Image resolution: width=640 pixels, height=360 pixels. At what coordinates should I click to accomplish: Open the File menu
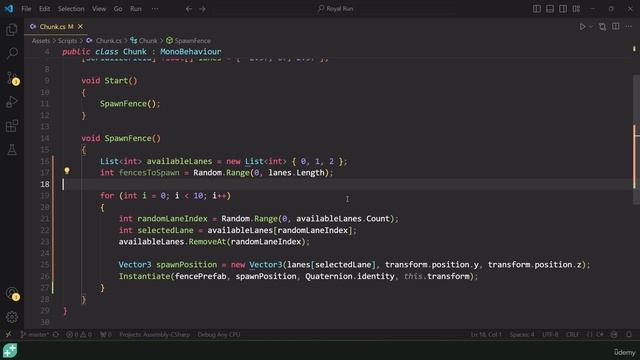click(26, 9)
